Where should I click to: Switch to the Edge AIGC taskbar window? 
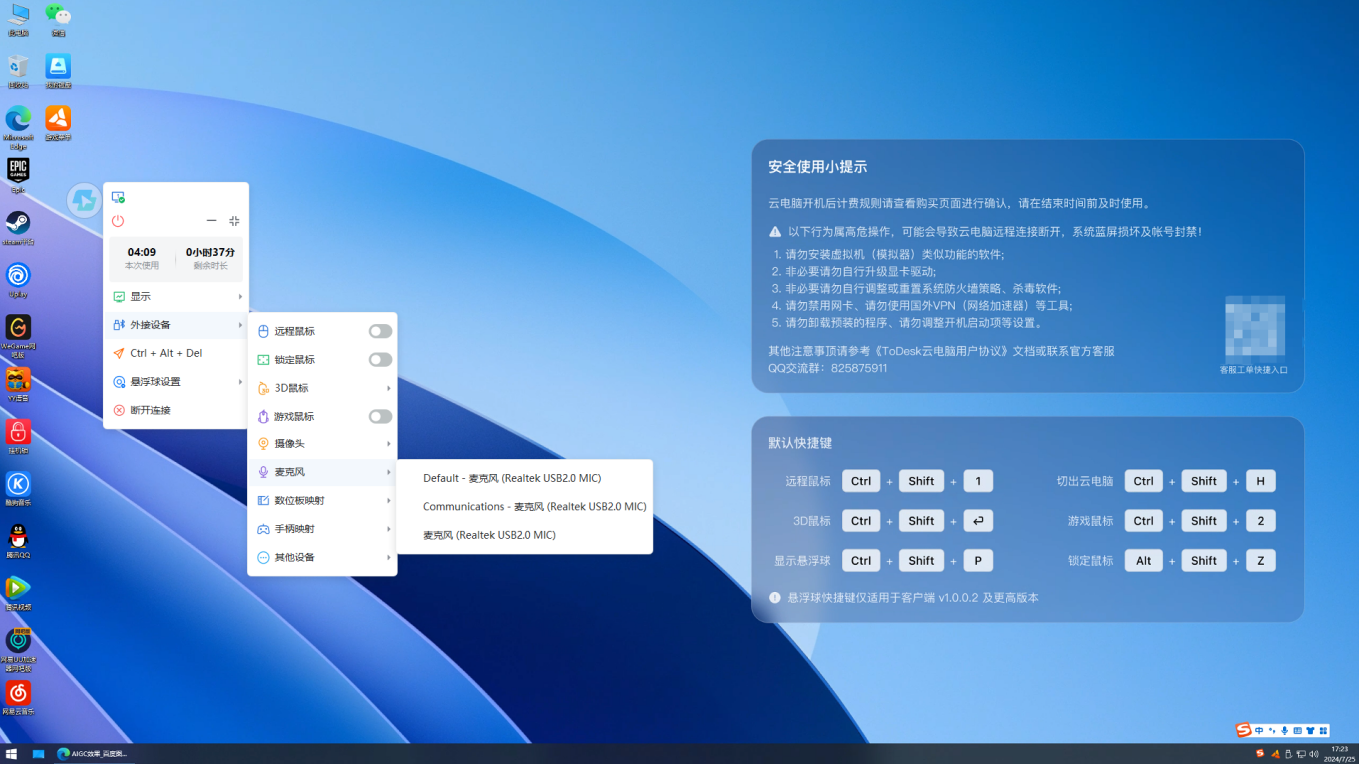93,754
